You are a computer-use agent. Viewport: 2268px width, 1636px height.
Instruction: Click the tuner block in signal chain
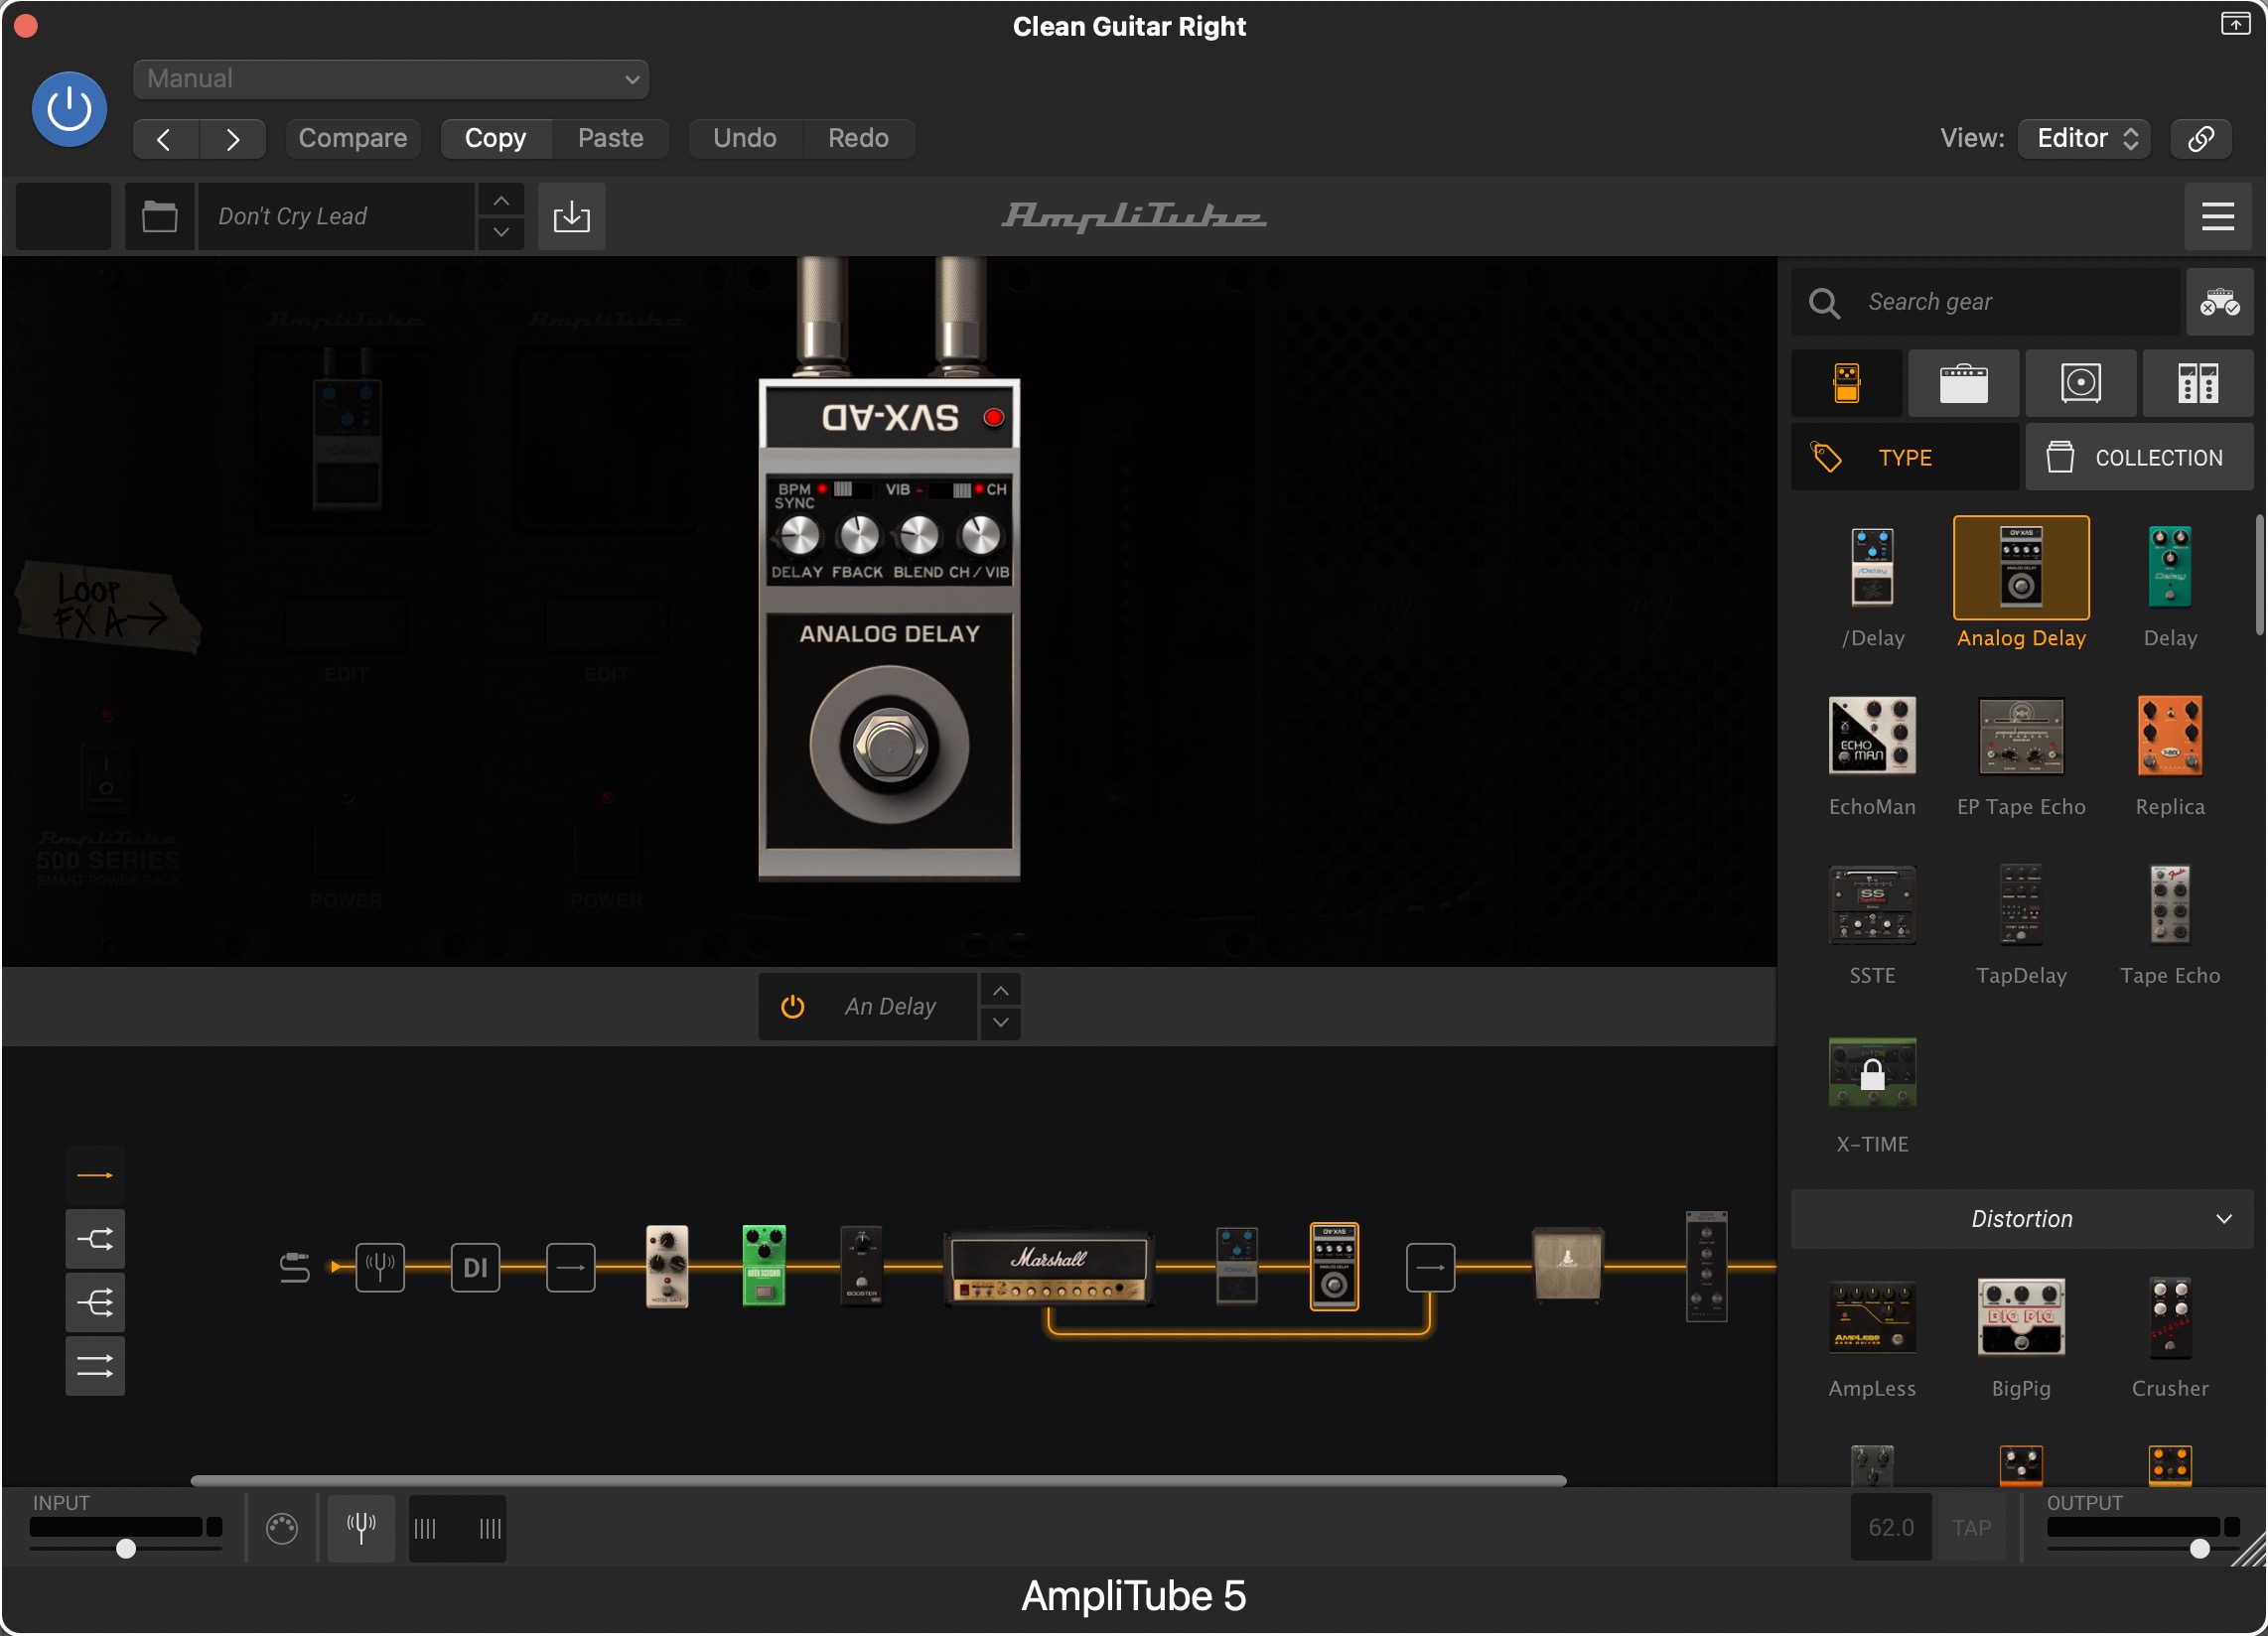tap(380, 1268)
